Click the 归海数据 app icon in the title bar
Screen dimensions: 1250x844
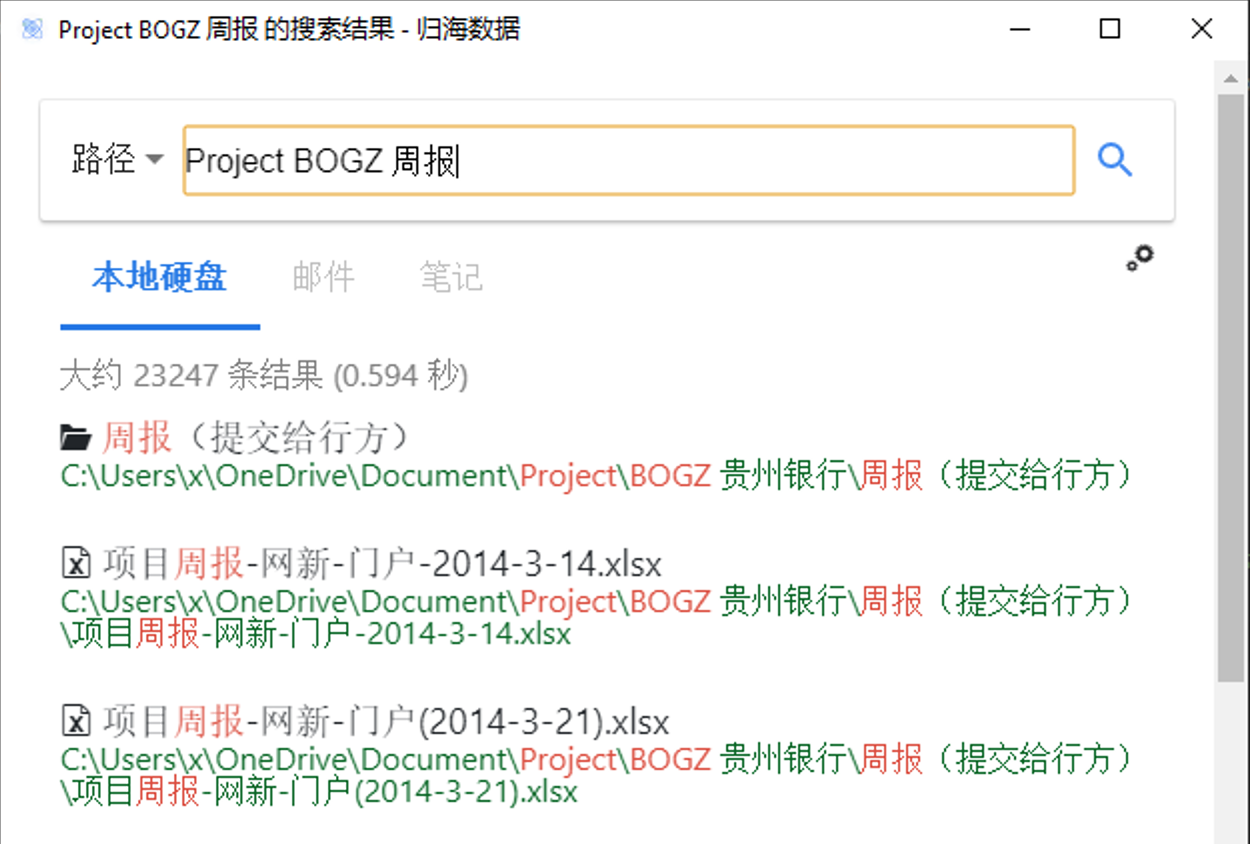[x=32, y=29]
